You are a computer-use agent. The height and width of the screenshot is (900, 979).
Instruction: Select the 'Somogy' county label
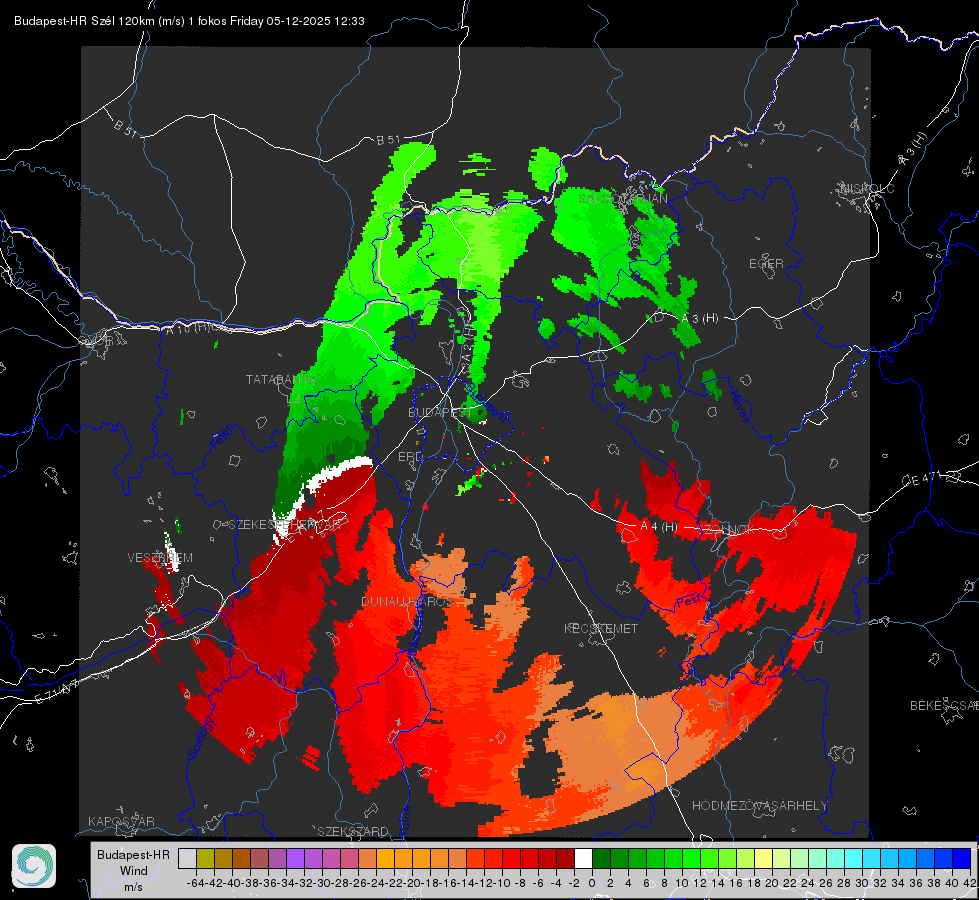(x=202, y=738)
